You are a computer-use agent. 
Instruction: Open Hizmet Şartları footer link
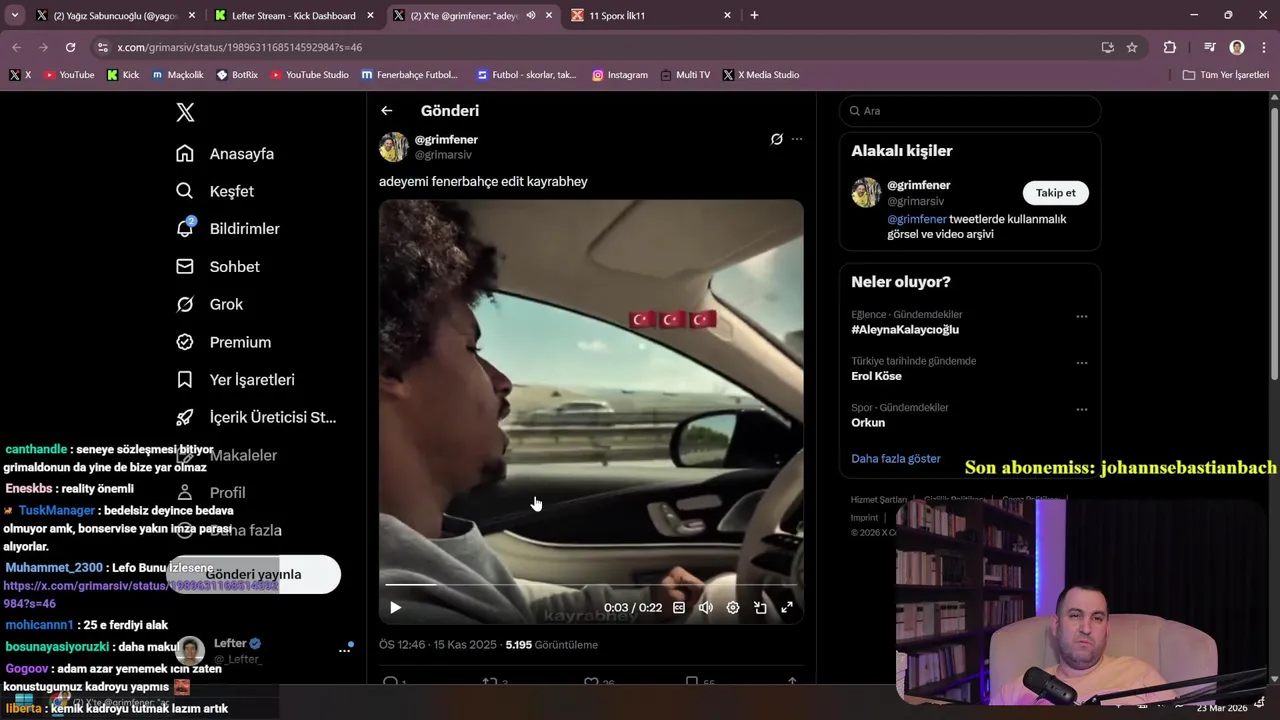(x=879, y=499)
